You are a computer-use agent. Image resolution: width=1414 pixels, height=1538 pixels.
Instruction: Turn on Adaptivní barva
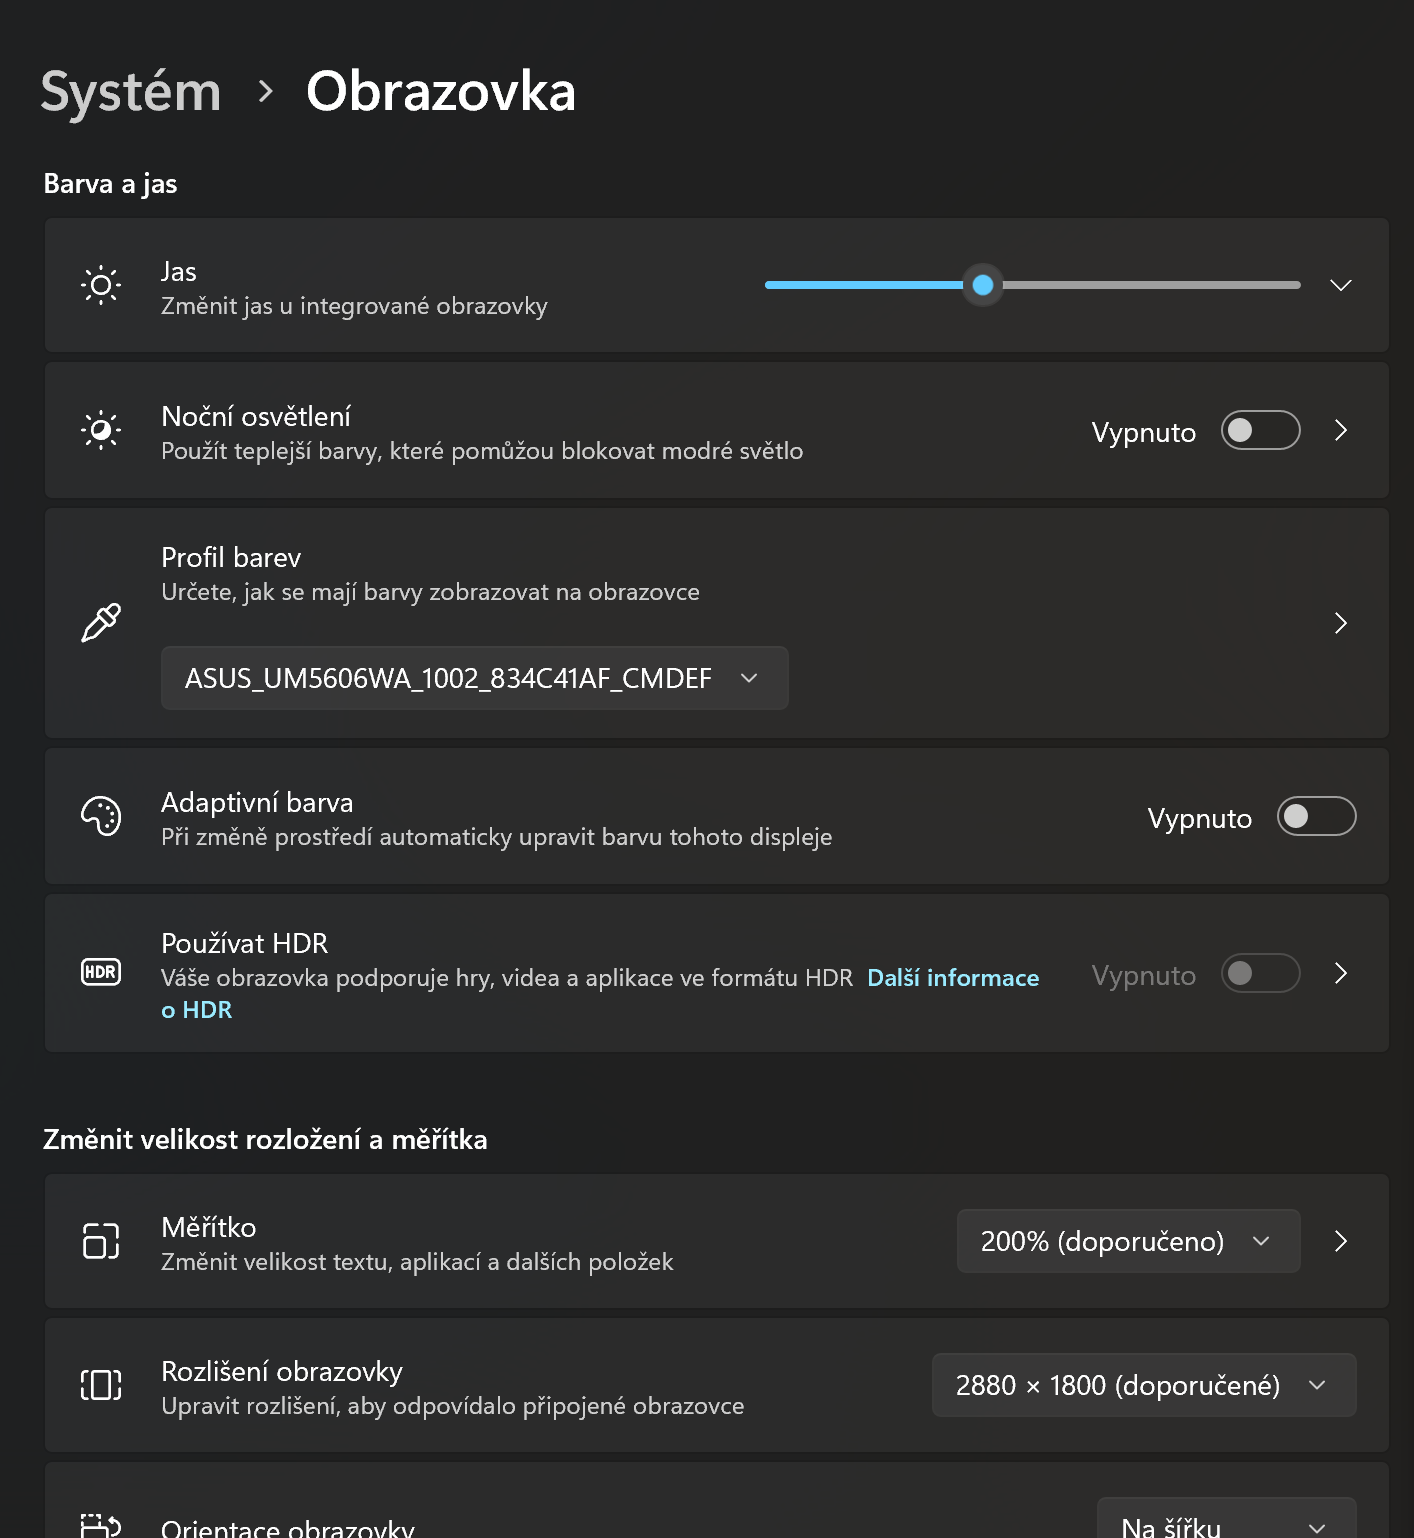(1315, 816)
